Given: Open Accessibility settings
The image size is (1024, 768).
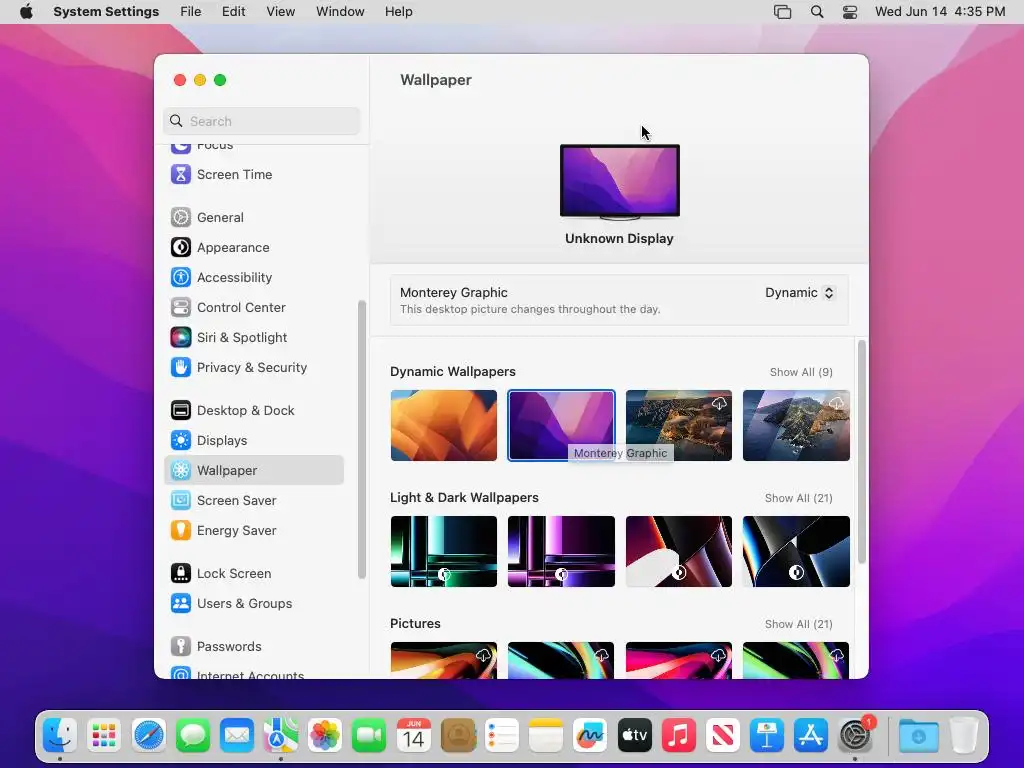Looking at the screenshot, I should point(253,278).
